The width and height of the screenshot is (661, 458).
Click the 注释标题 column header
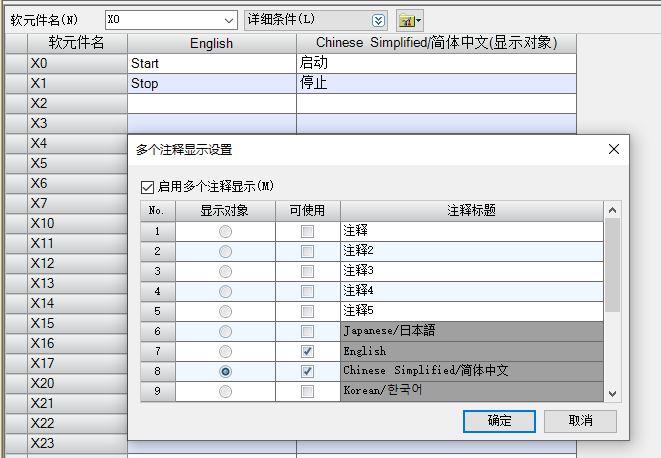click(472, 211)
